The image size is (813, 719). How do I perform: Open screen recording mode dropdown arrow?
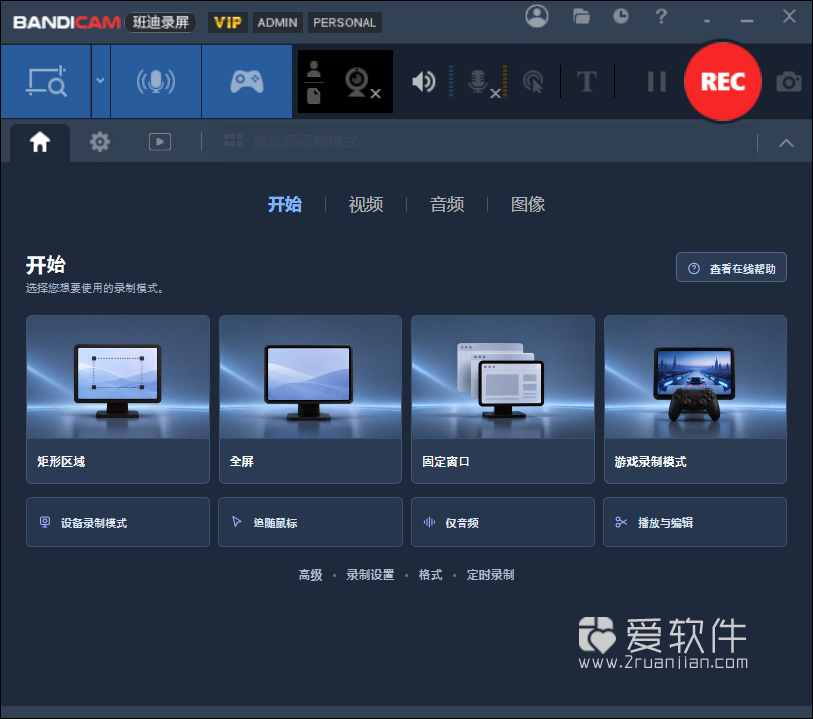click(x=101, y=81)
